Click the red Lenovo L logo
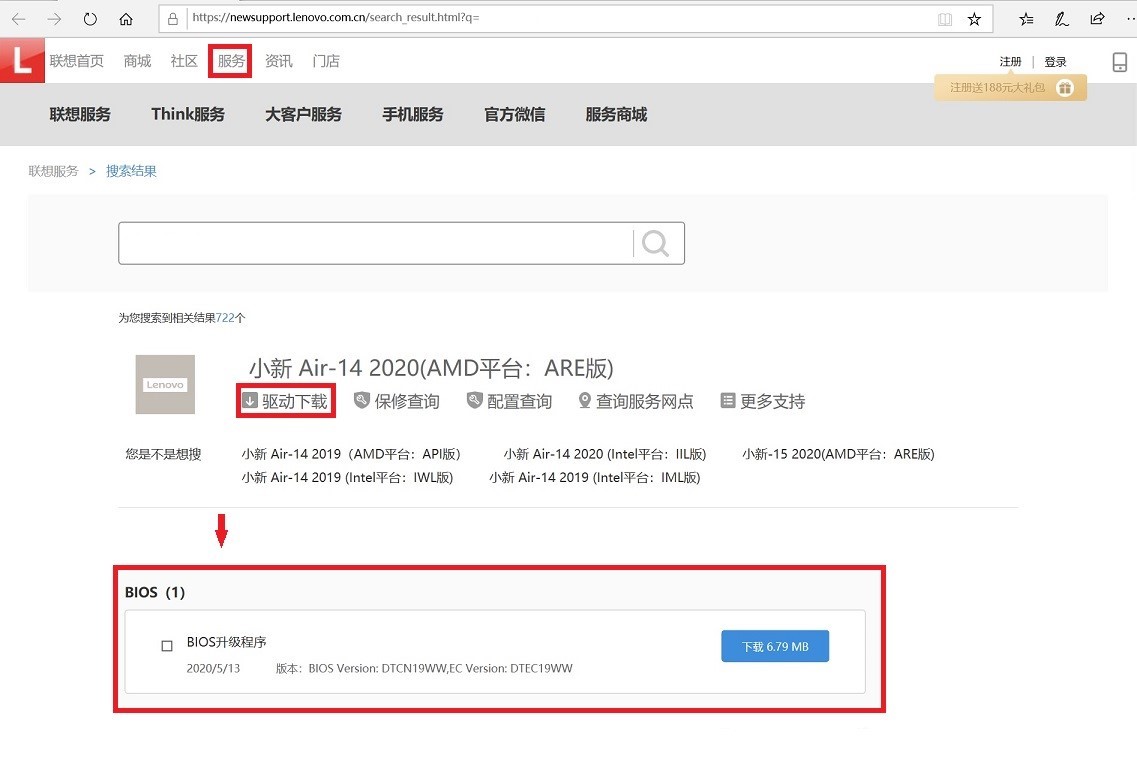The height and width of the screenshot is (757, 1137). [22, 59]
